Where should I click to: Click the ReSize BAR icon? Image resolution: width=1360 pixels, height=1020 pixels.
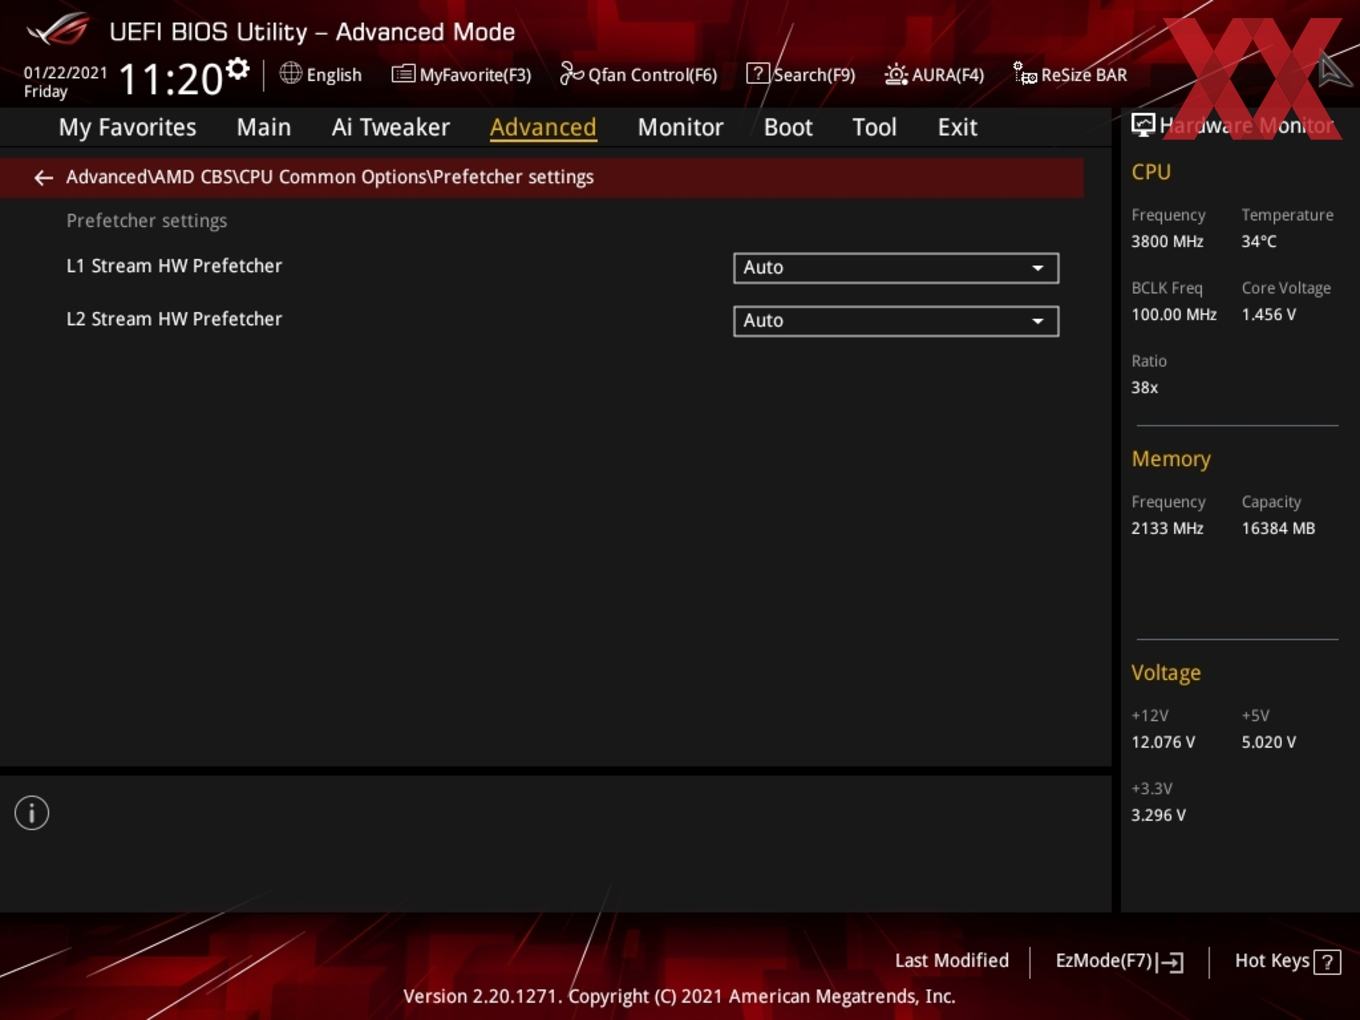tap(1025, 73)
